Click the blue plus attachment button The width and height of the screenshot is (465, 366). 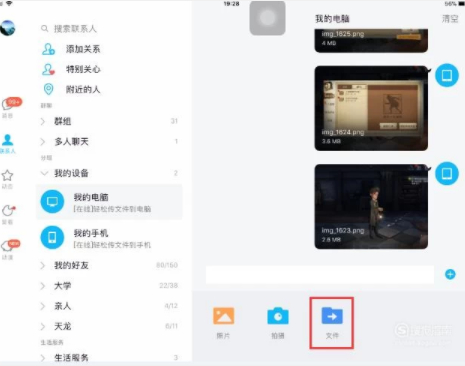point(450,274)
